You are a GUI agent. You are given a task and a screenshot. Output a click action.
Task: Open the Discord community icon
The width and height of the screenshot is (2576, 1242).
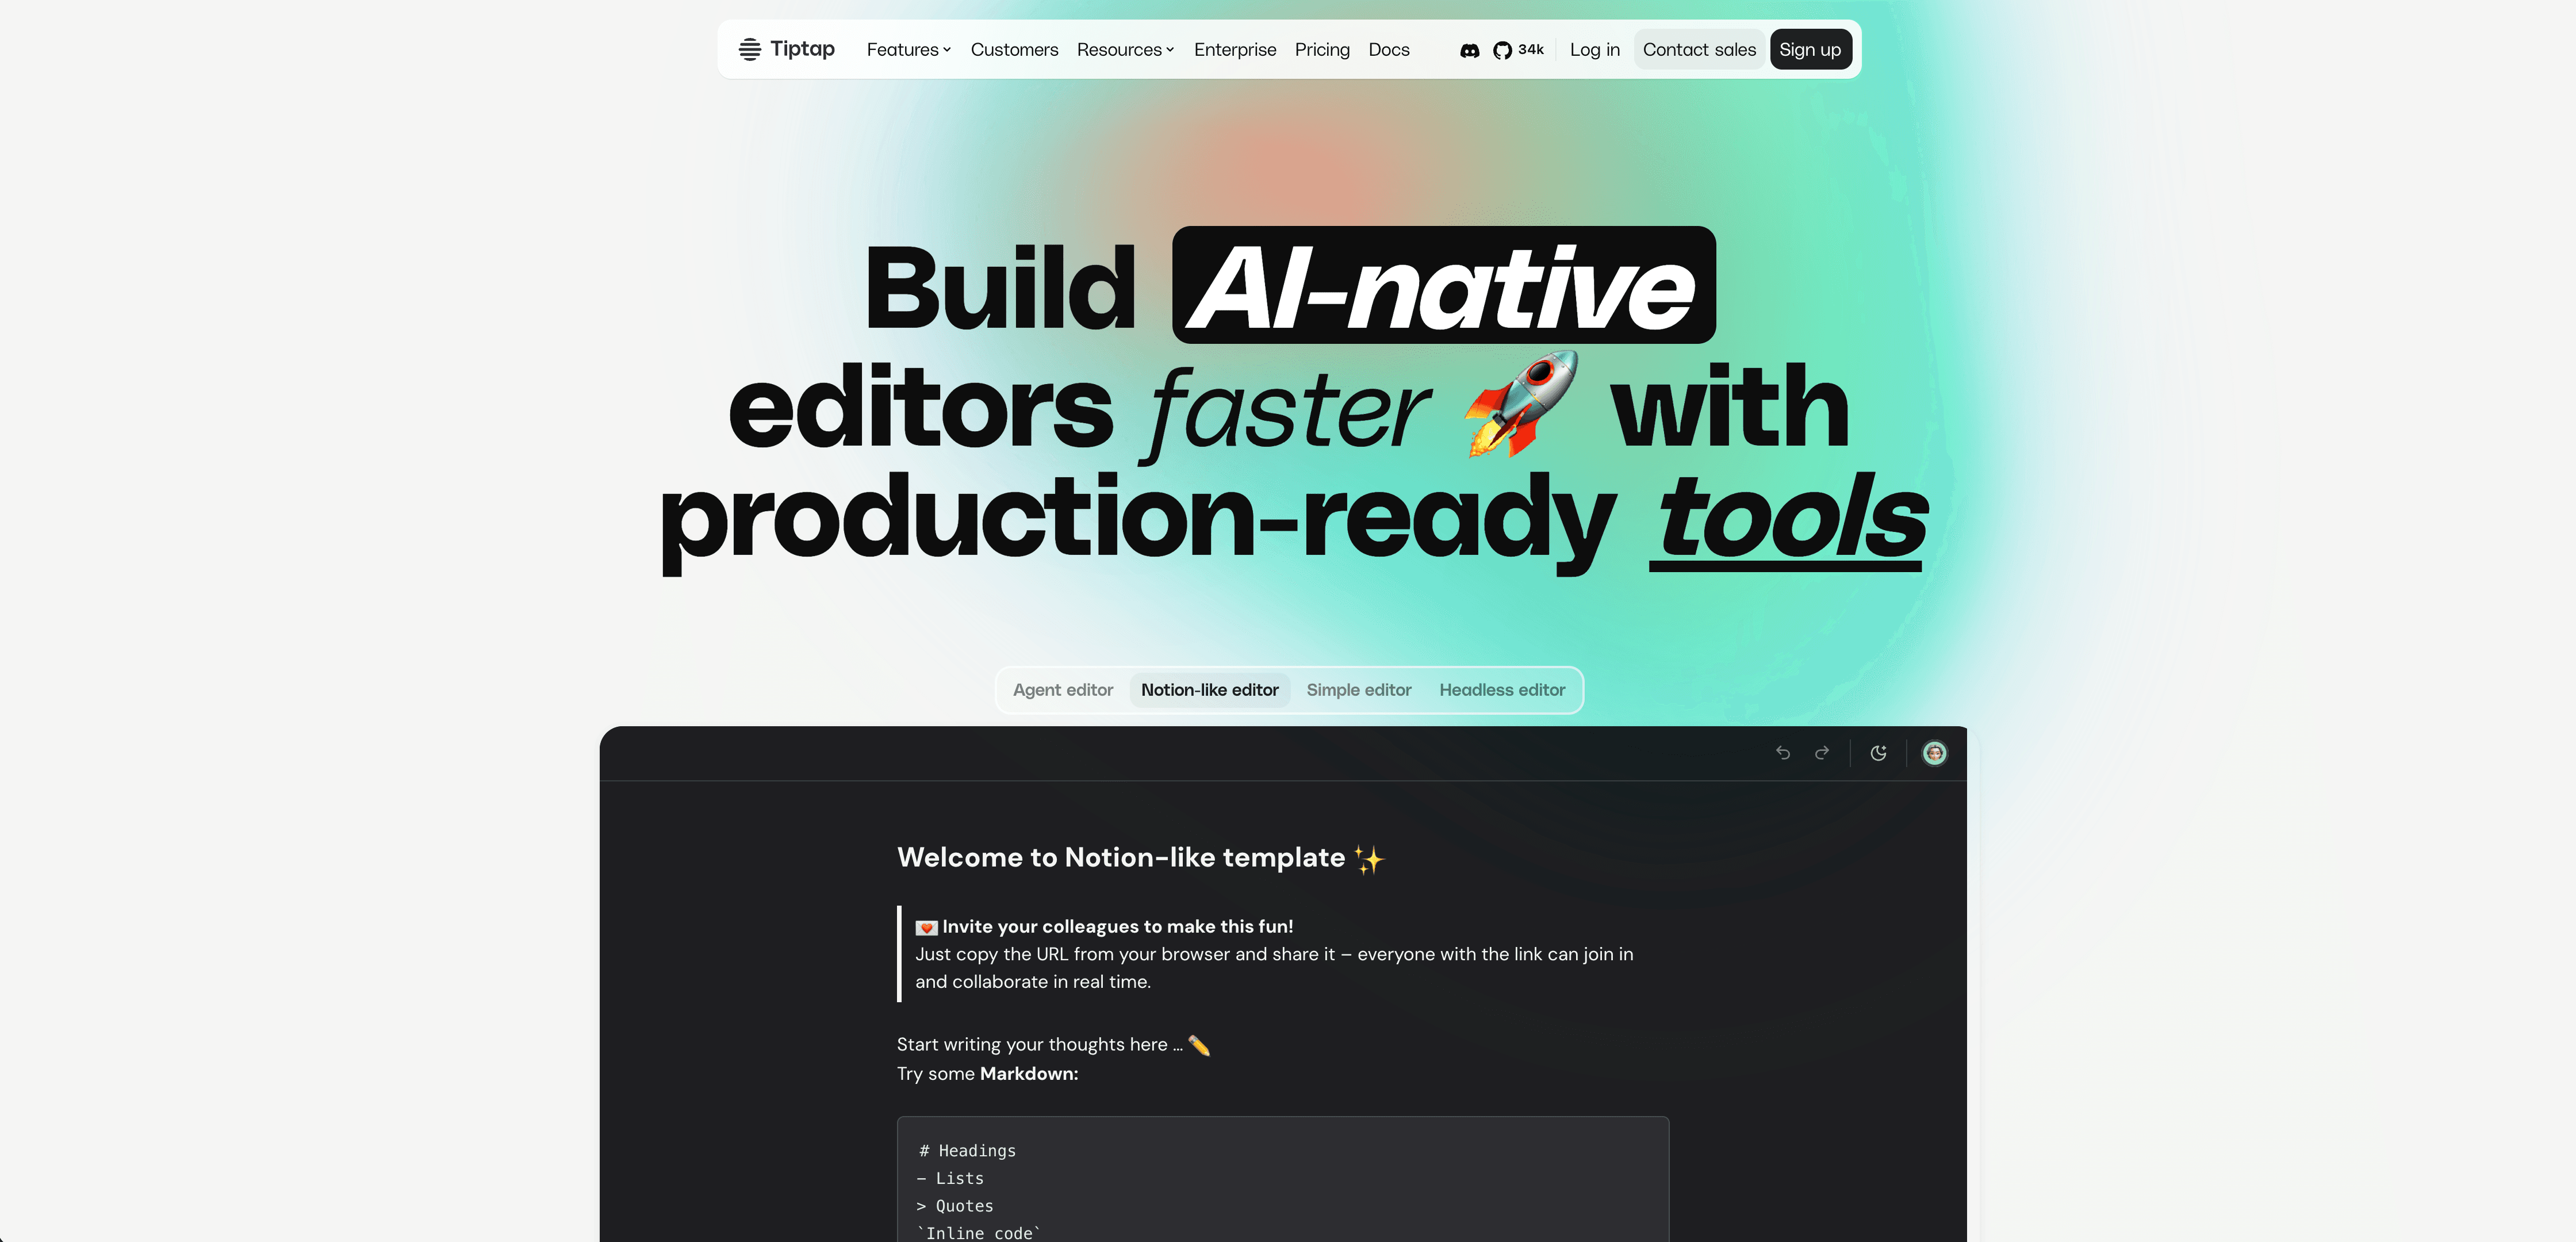pyautogui.click(x=1469, y=50)
